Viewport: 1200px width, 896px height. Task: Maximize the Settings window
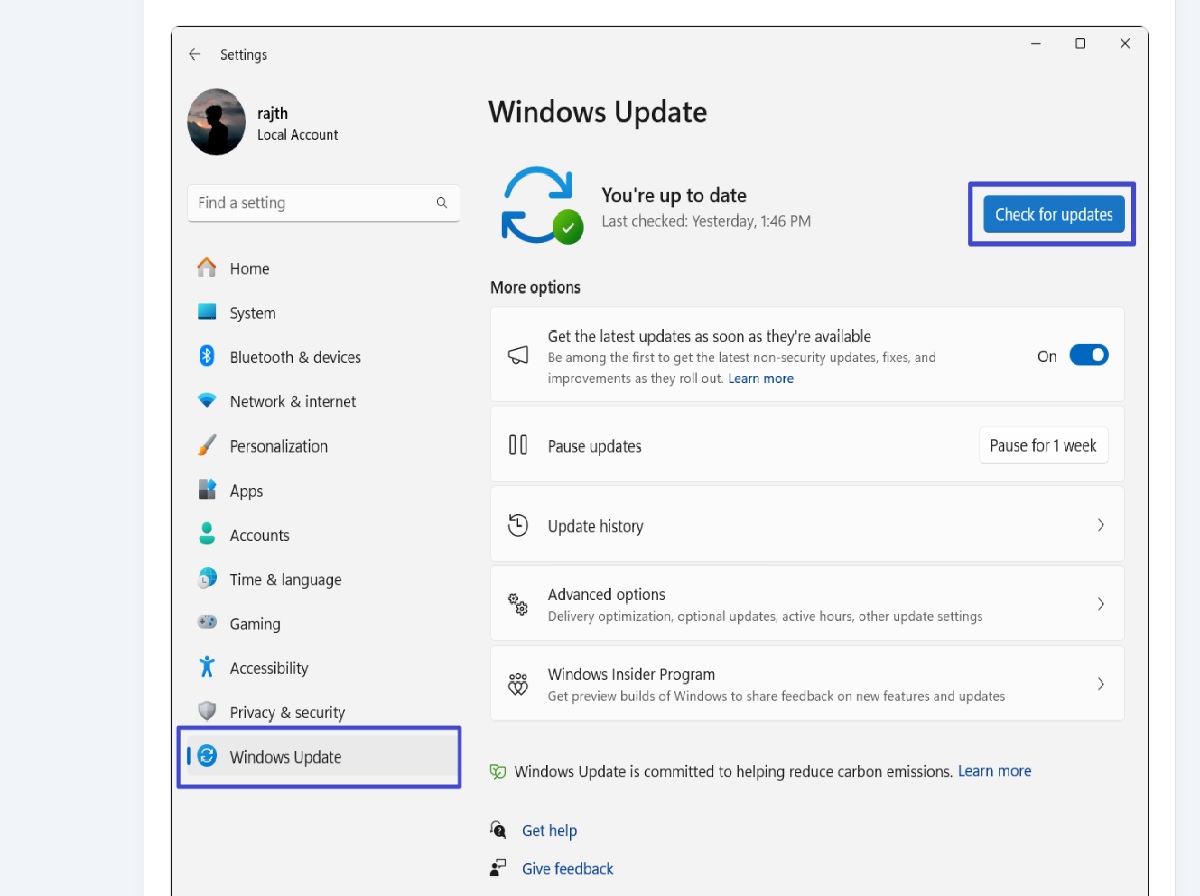point(1080,43)
